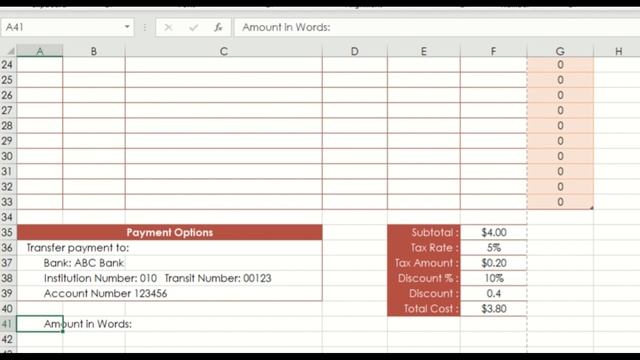Select row 42 header
The image size is (640, 360).
coord(8,339)
